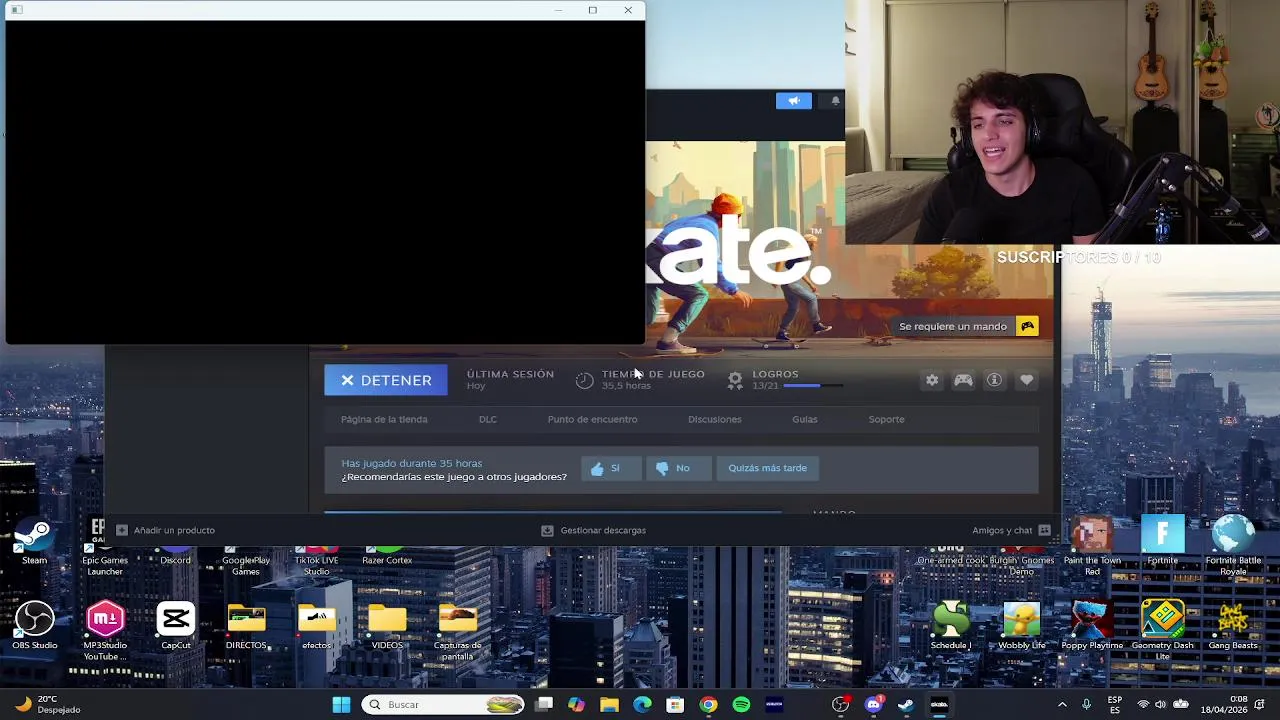This screenshot has height=720, width=1280.
Task: Open Google Chrome from the taskbar
Action: click(x=708, y=705)
